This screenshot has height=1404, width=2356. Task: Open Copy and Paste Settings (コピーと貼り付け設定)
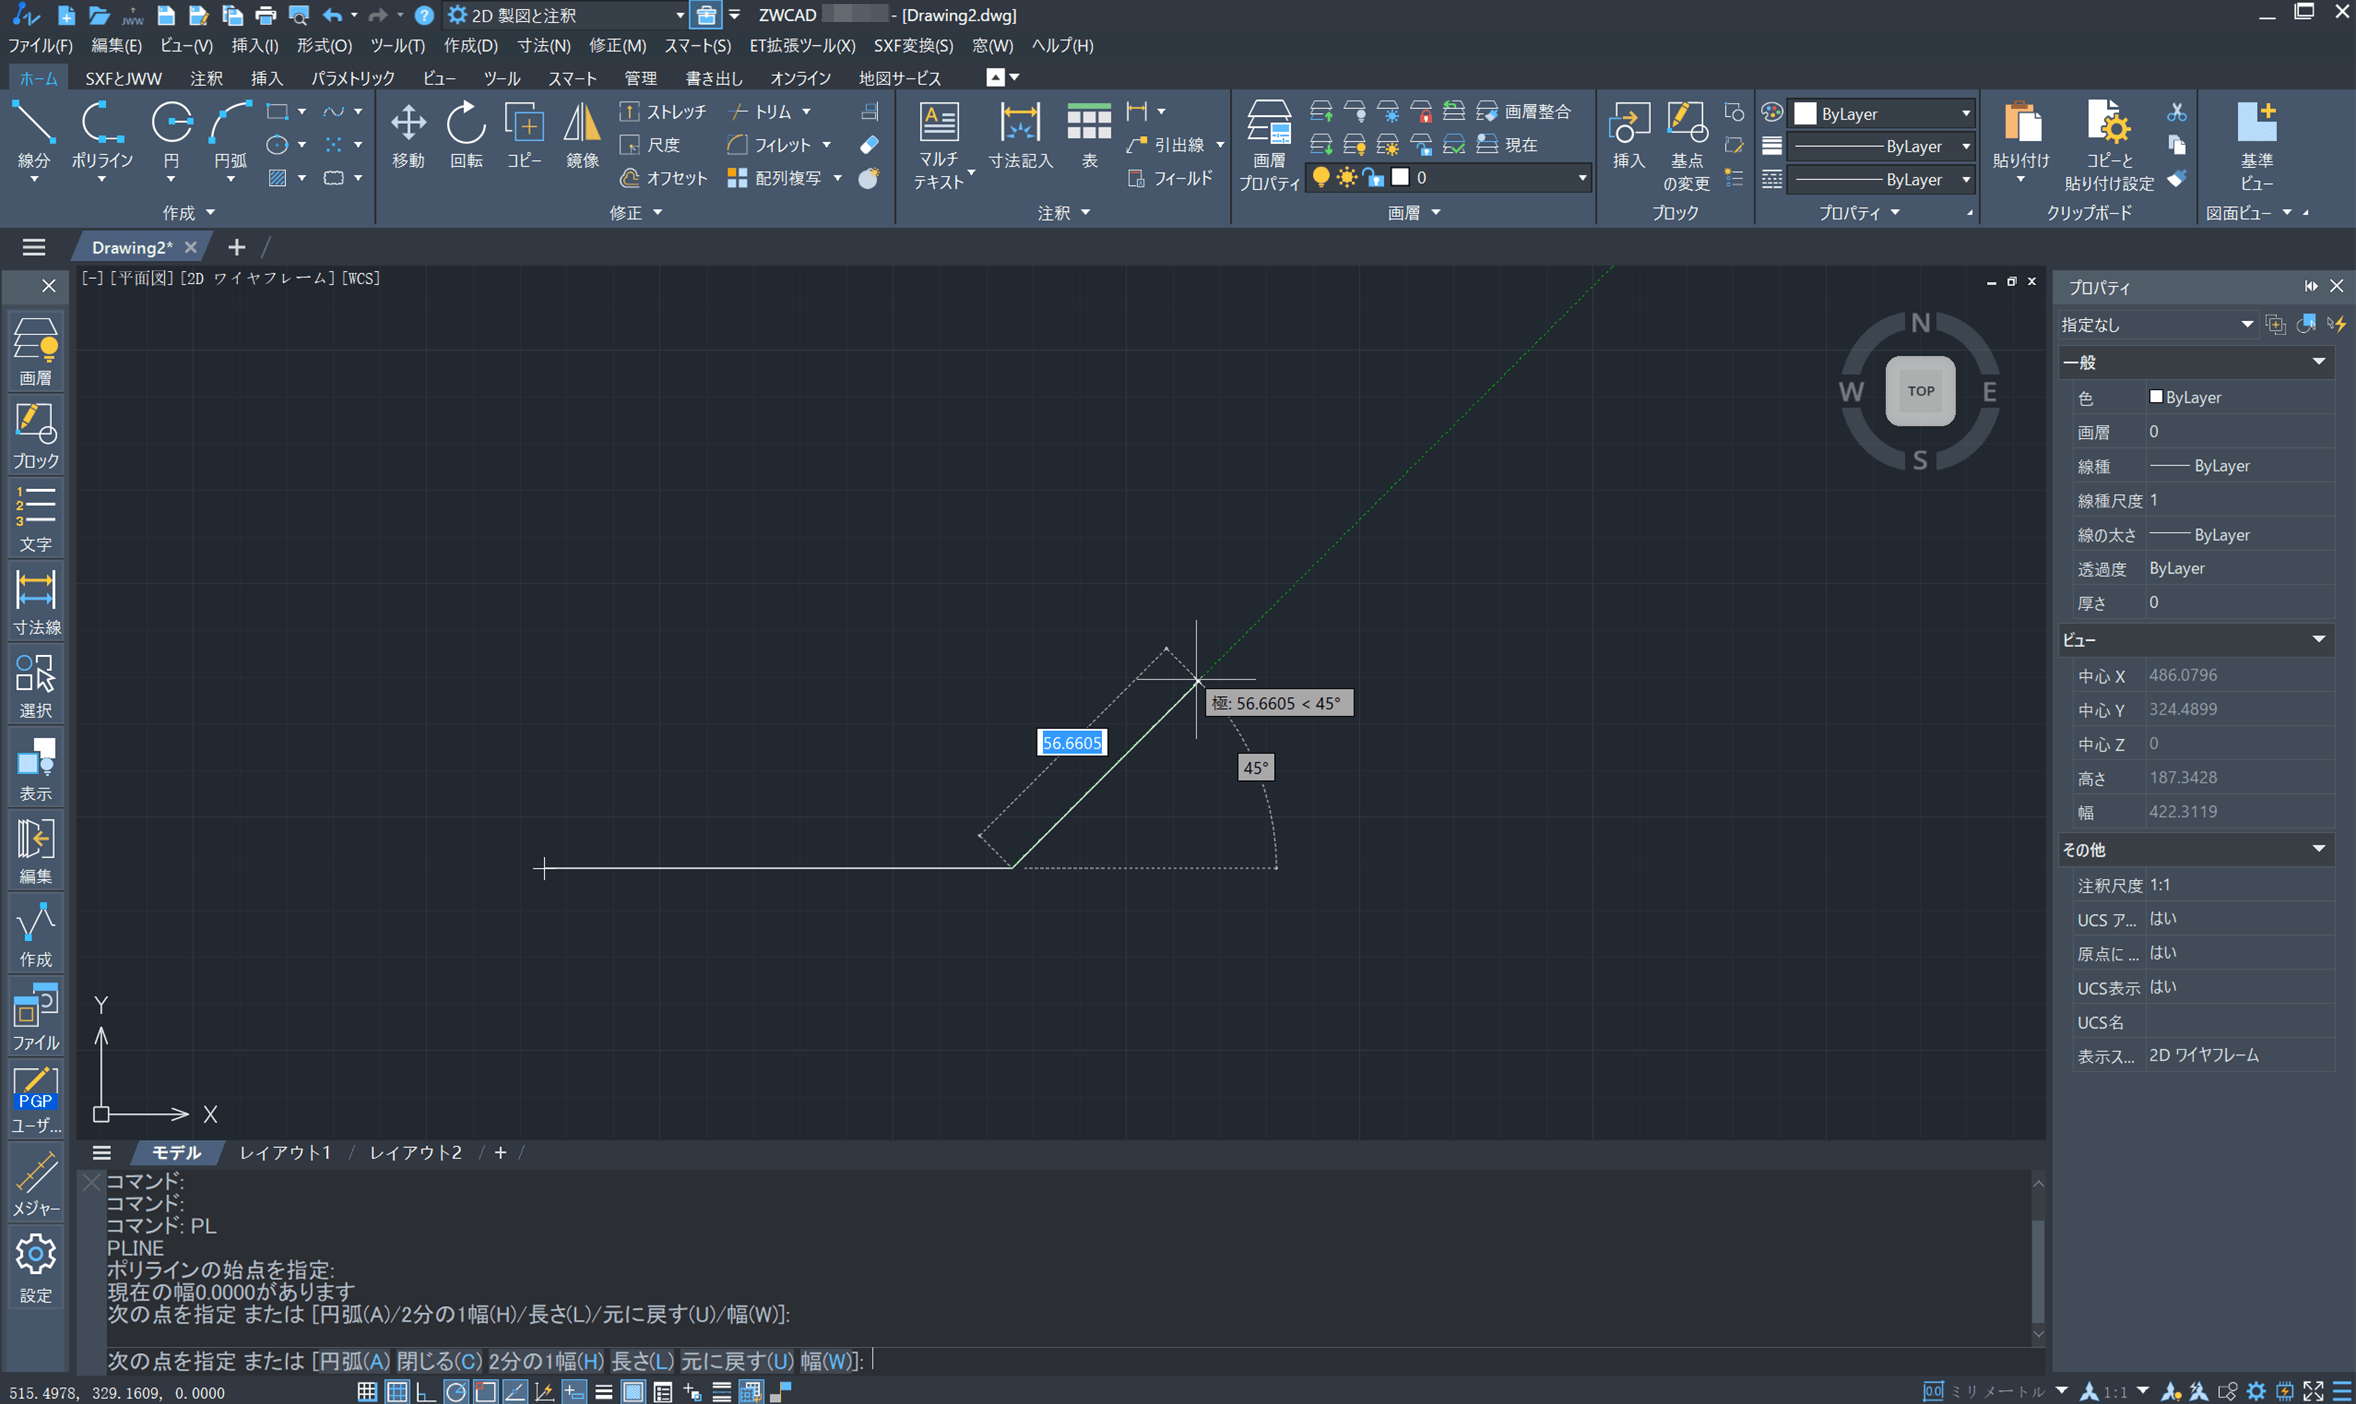coord(2109,145)
